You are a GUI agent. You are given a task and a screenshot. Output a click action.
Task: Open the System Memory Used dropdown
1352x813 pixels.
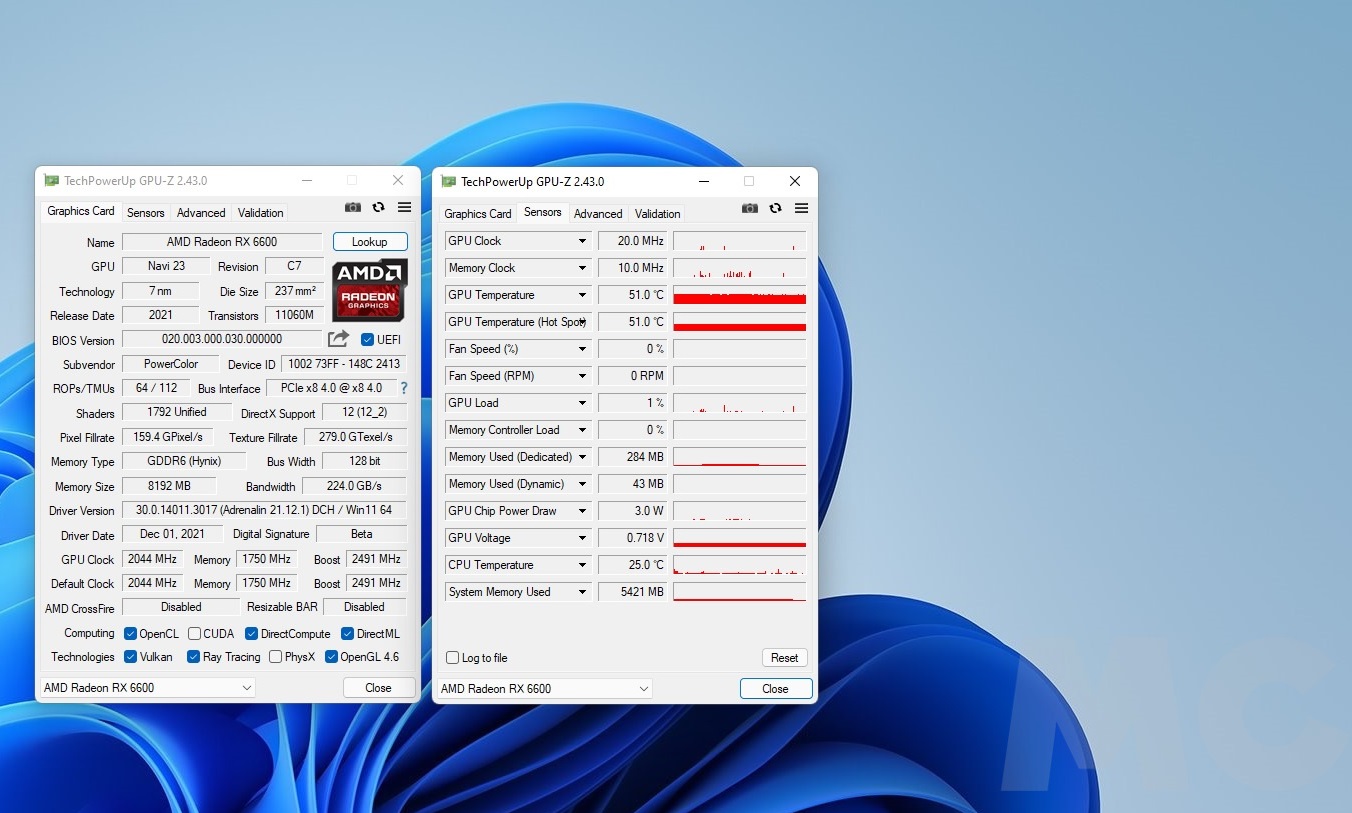click(582, 592)
